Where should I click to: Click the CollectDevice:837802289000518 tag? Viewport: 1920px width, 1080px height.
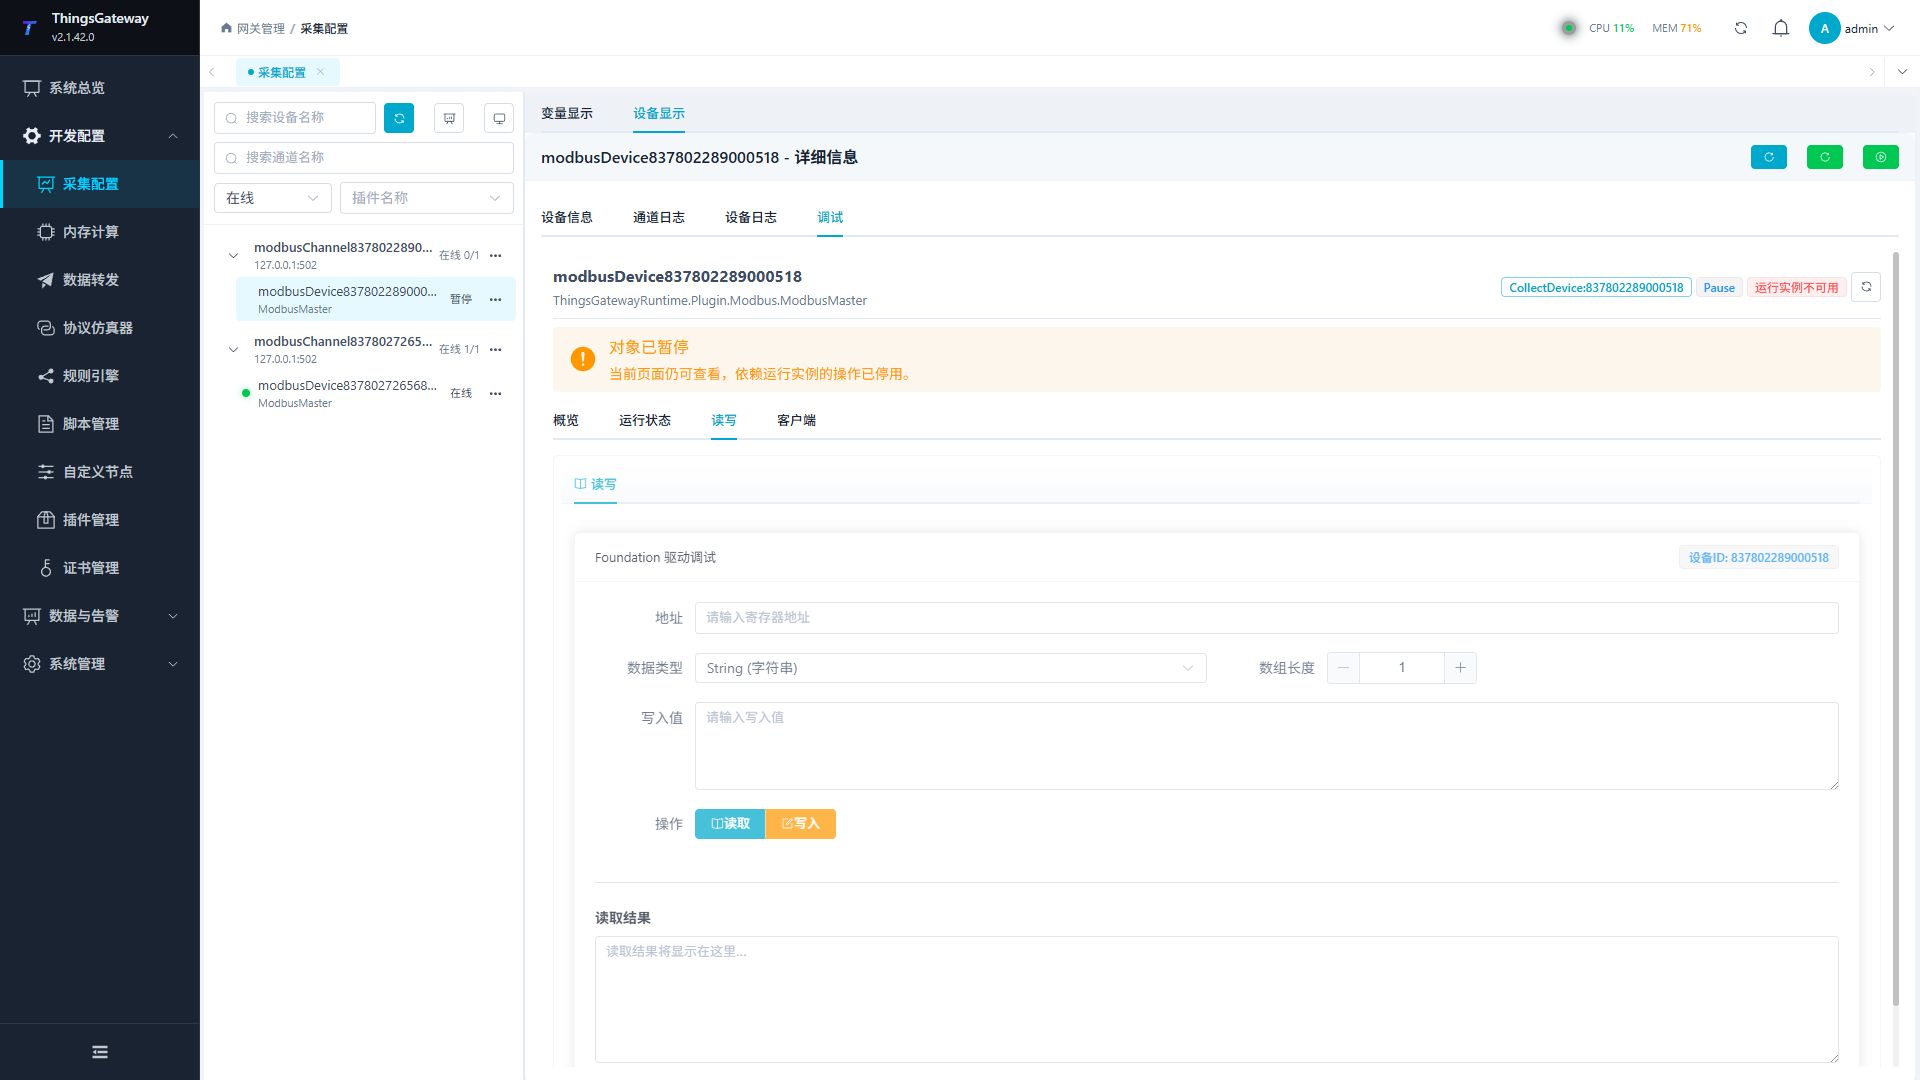1596,288
